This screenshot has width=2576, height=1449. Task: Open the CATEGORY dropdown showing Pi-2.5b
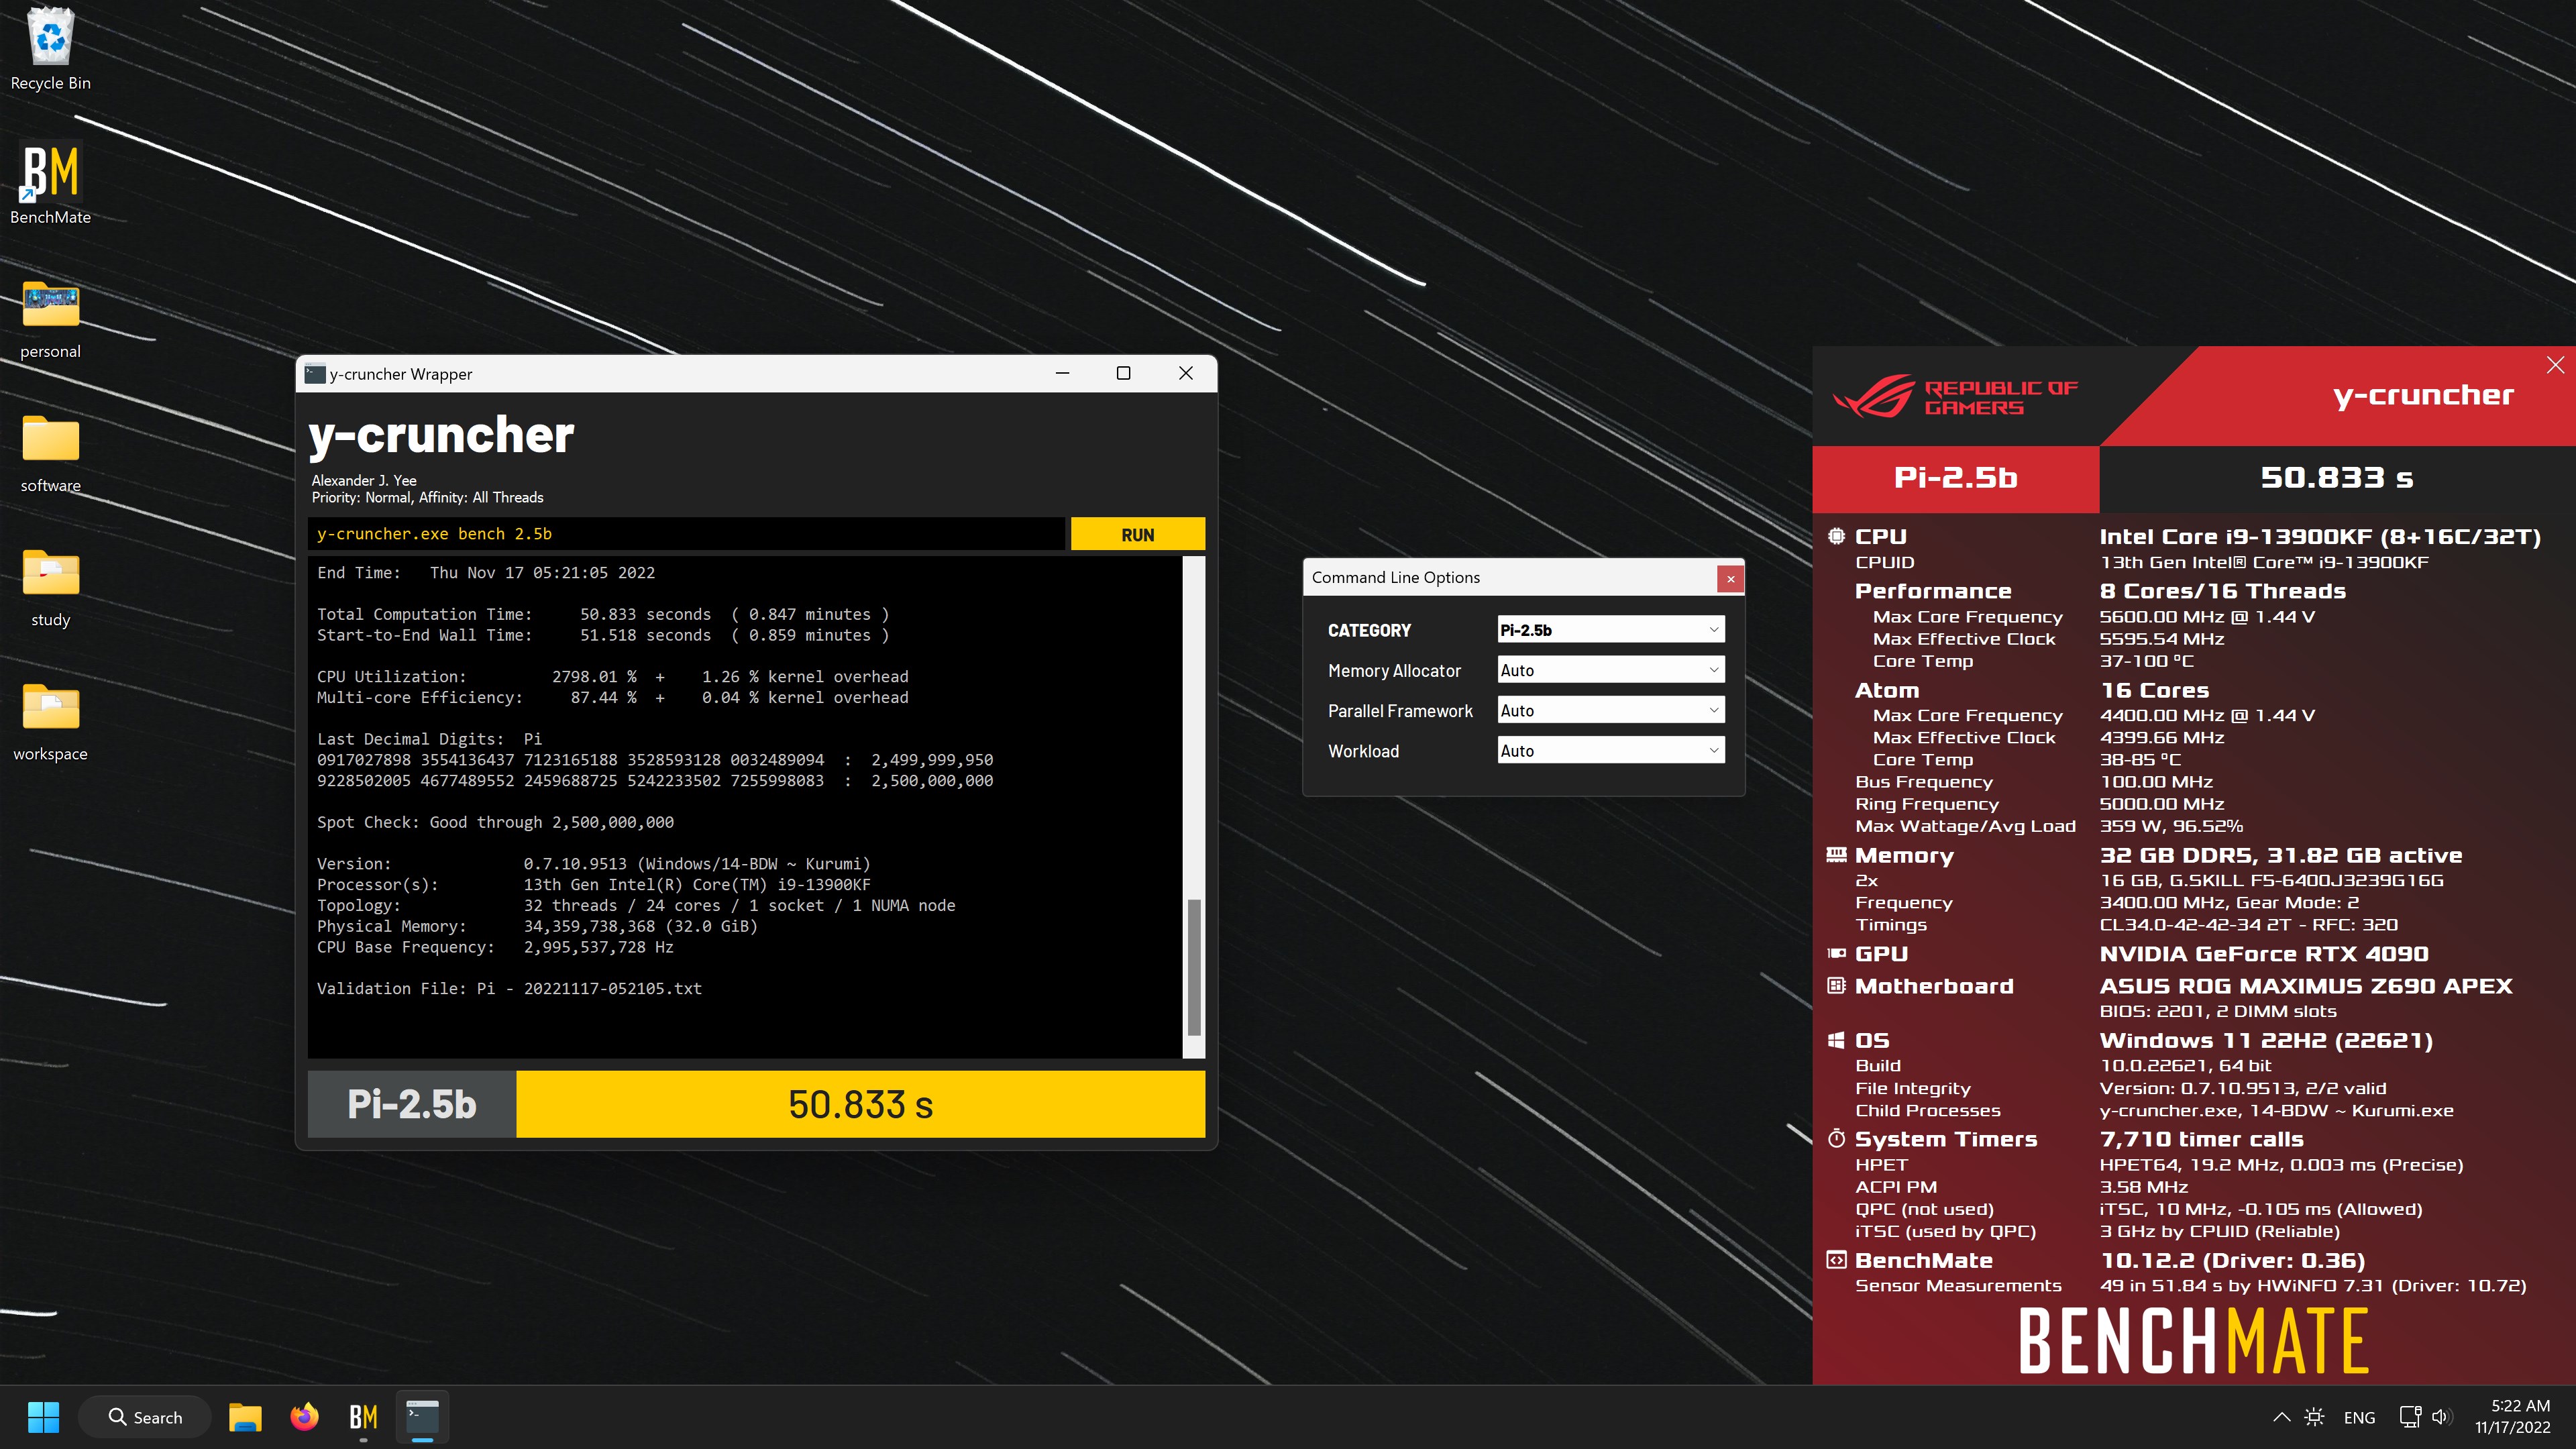[1610, 630]
